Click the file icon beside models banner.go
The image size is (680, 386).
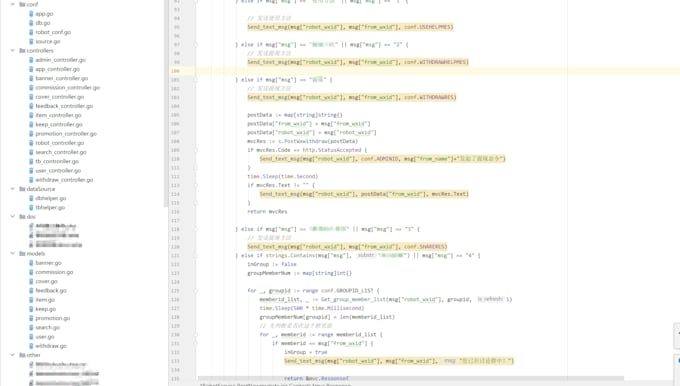tap(31, 263)
